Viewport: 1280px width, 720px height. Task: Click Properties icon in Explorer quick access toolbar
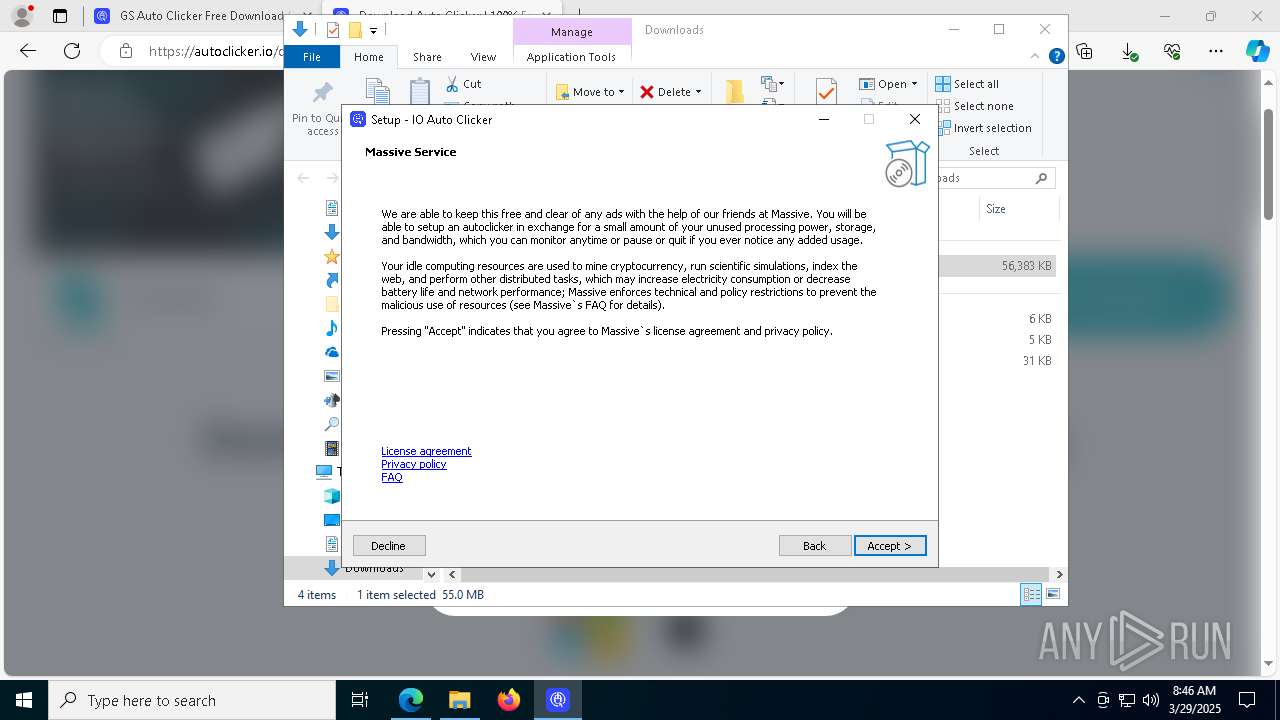(333, 30)
